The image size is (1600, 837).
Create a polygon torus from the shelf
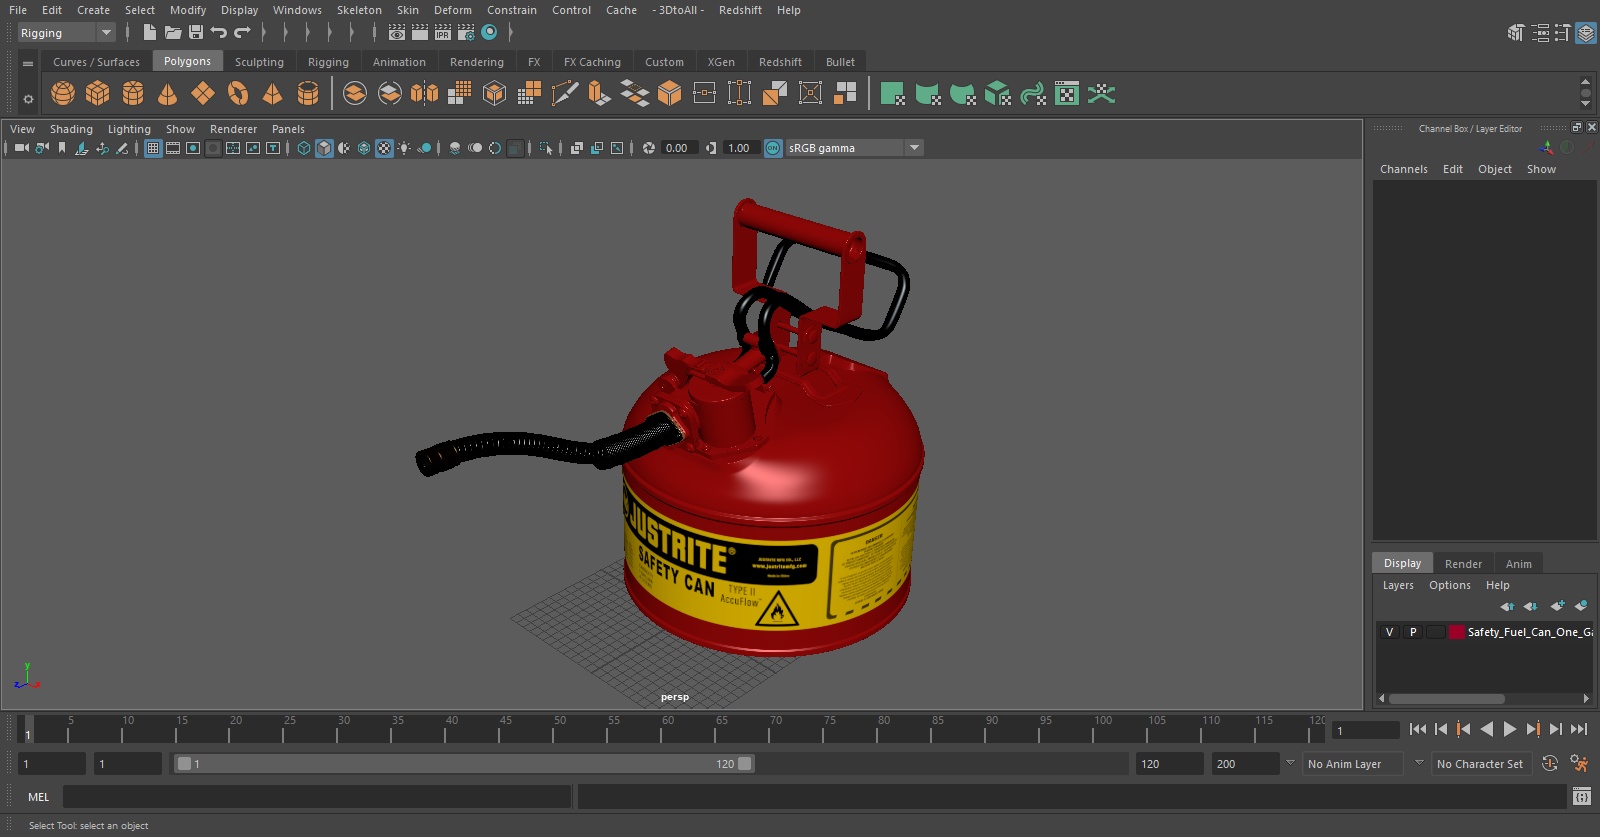point(238,94)
